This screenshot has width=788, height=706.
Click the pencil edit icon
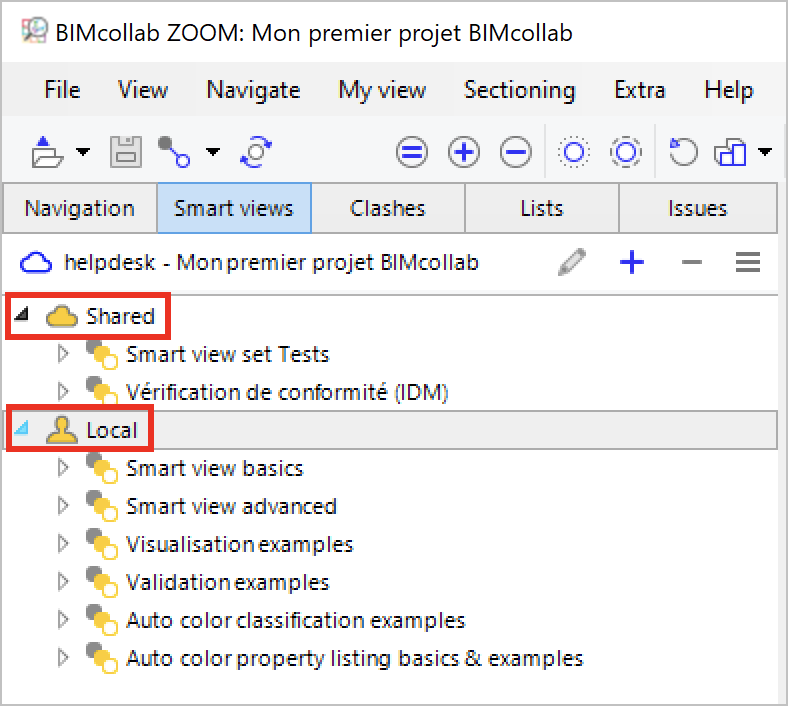tap(572, 263)
